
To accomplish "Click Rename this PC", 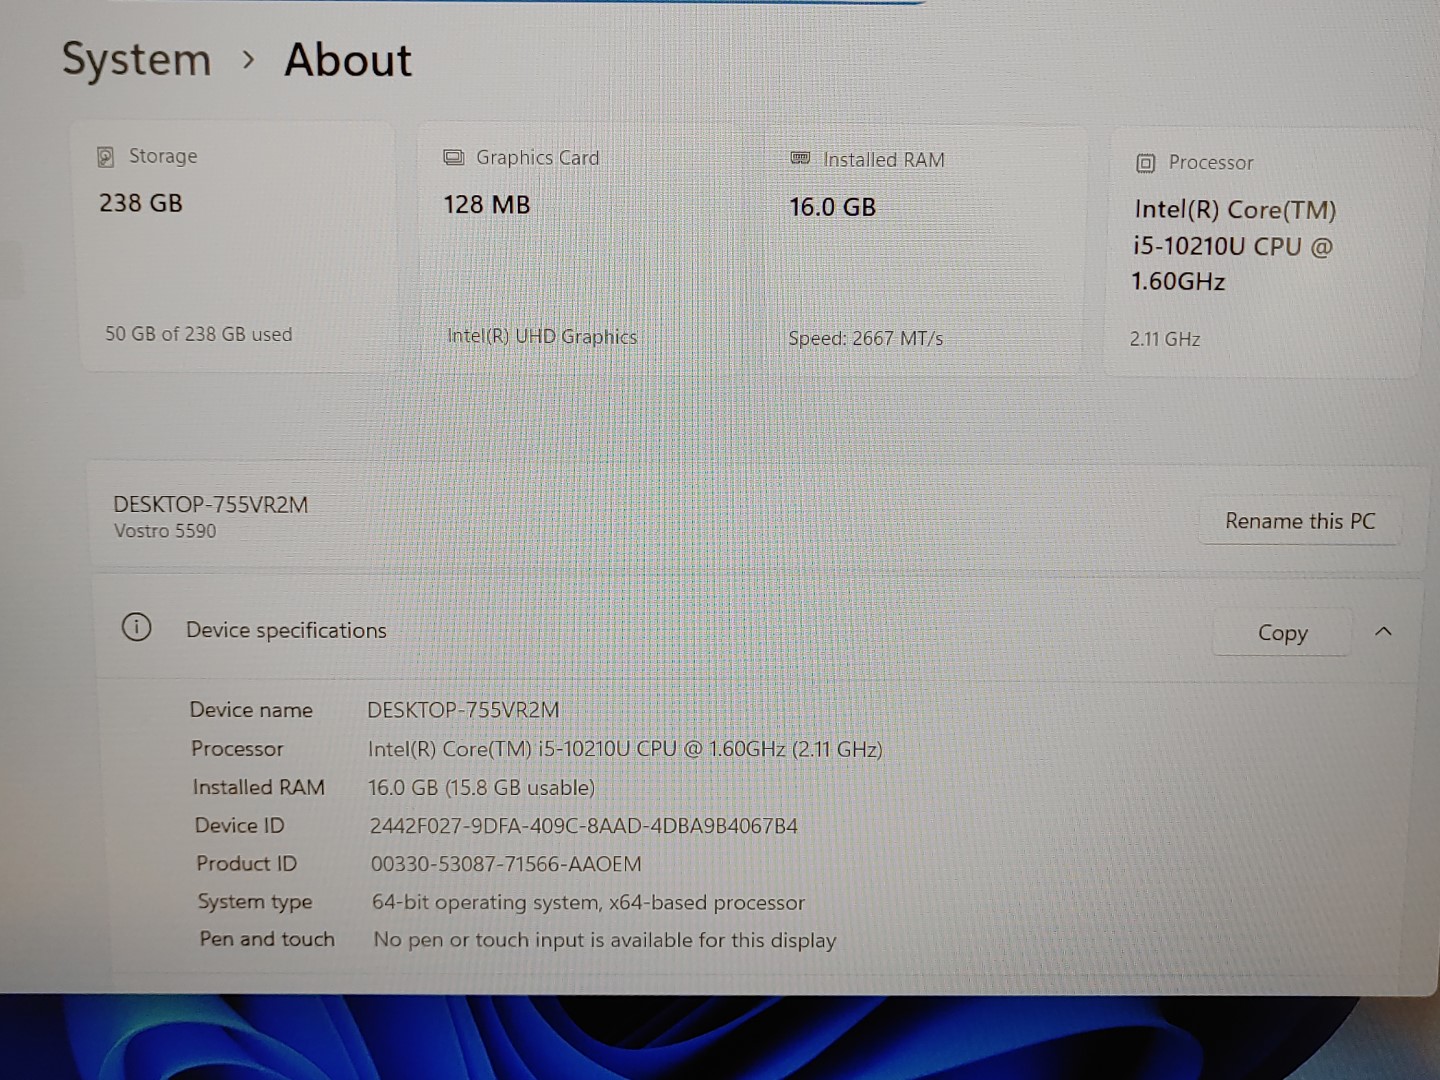I will point(1299,521).
